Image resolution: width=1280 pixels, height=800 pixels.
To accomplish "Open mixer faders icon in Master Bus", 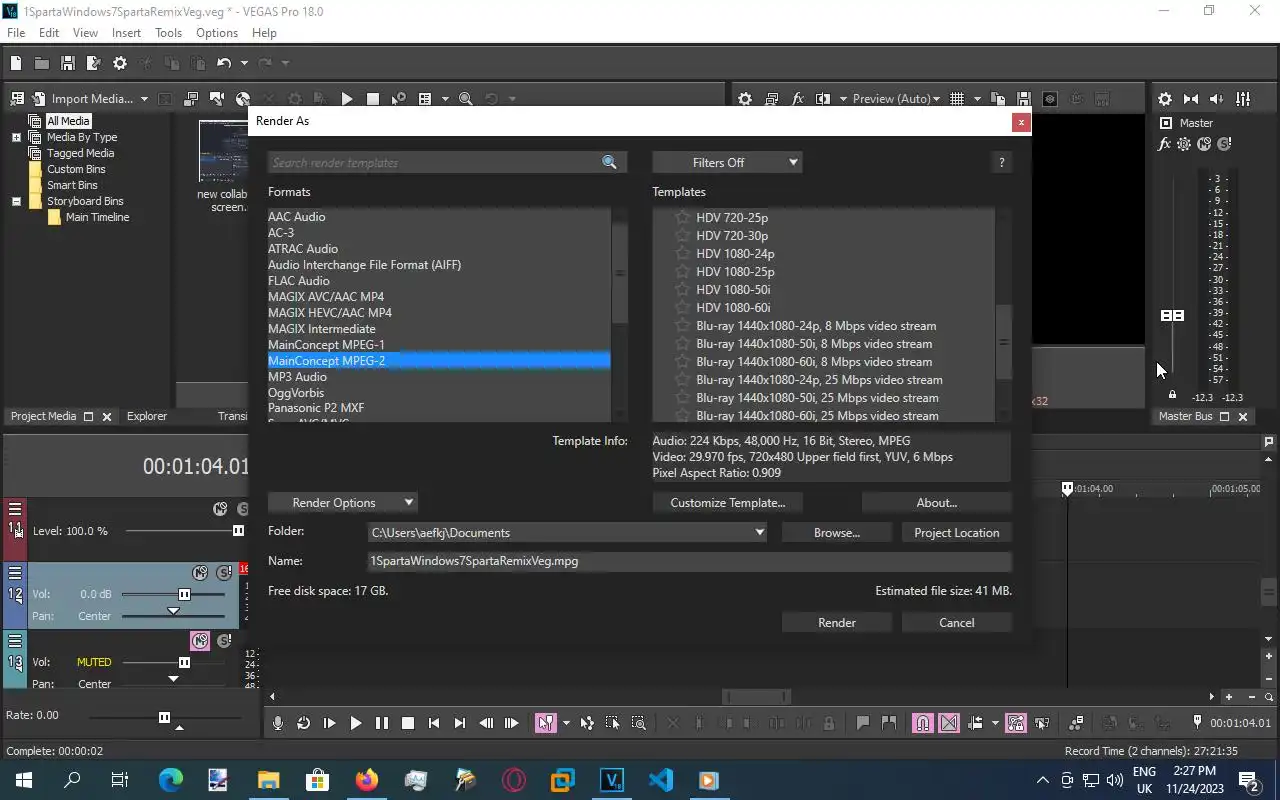I will point(1243,99).
